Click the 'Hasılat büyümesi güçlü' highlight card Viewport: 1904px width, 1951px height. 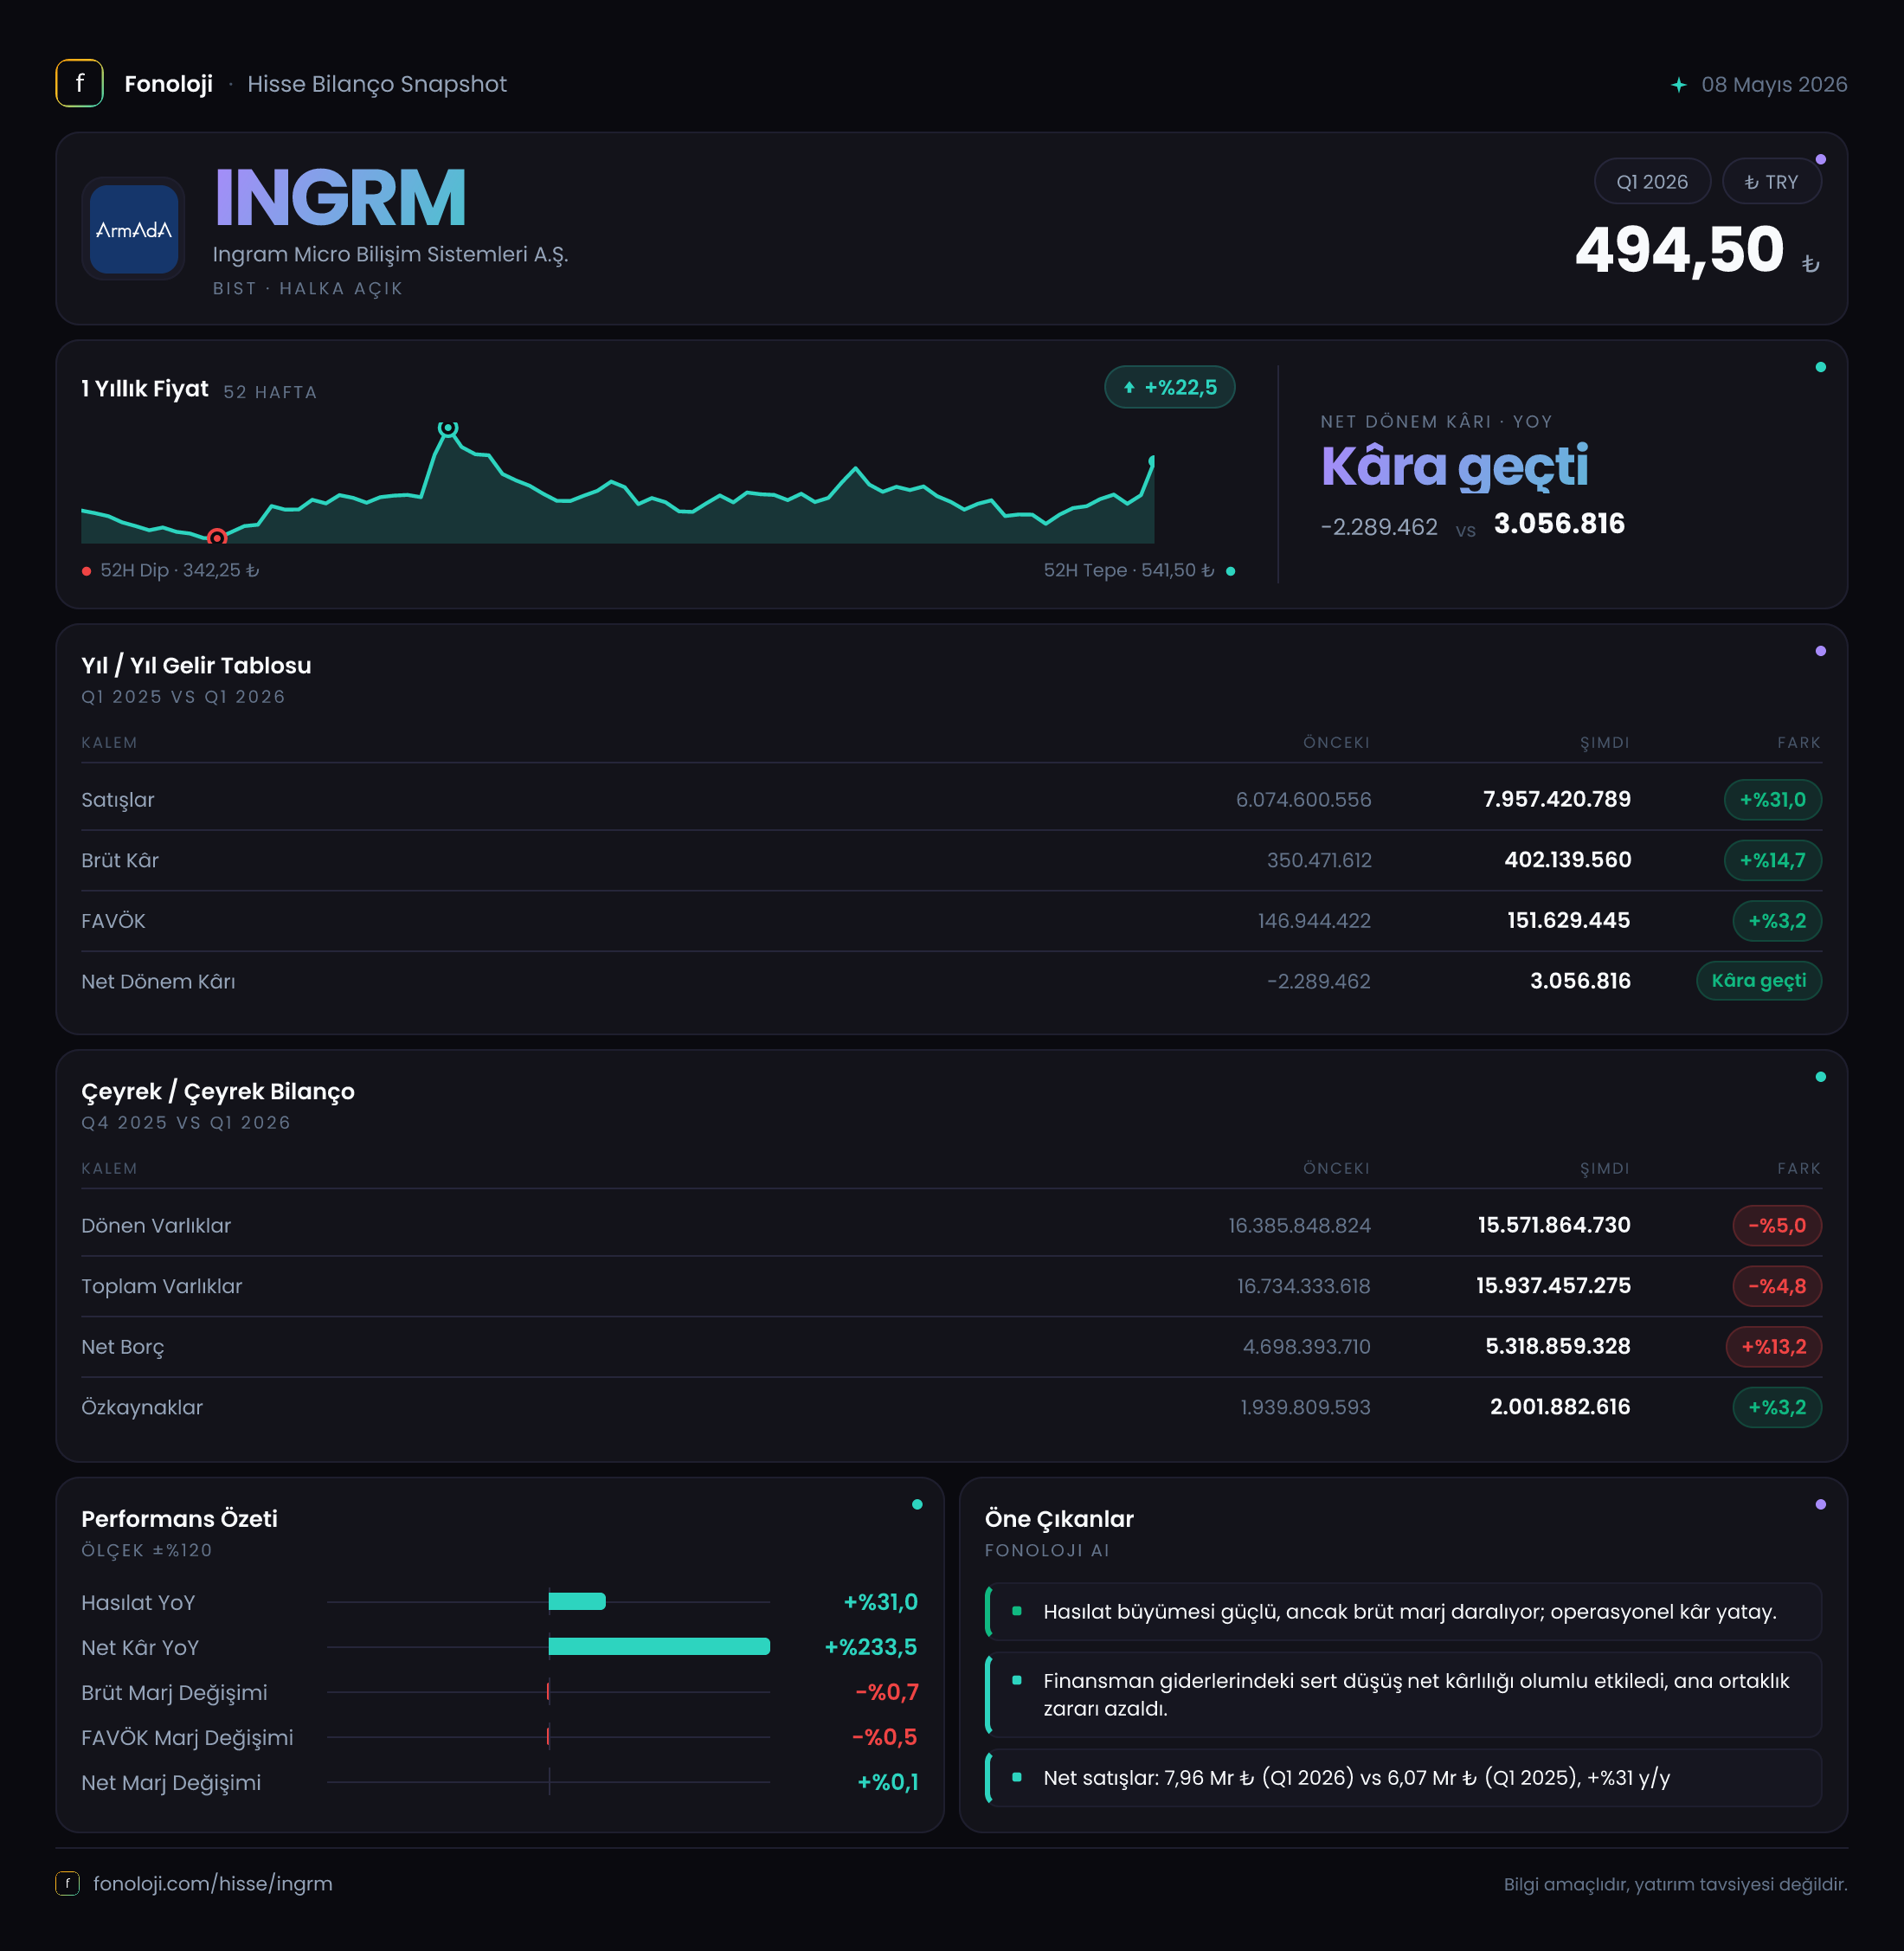[x=1403, y=1612]
